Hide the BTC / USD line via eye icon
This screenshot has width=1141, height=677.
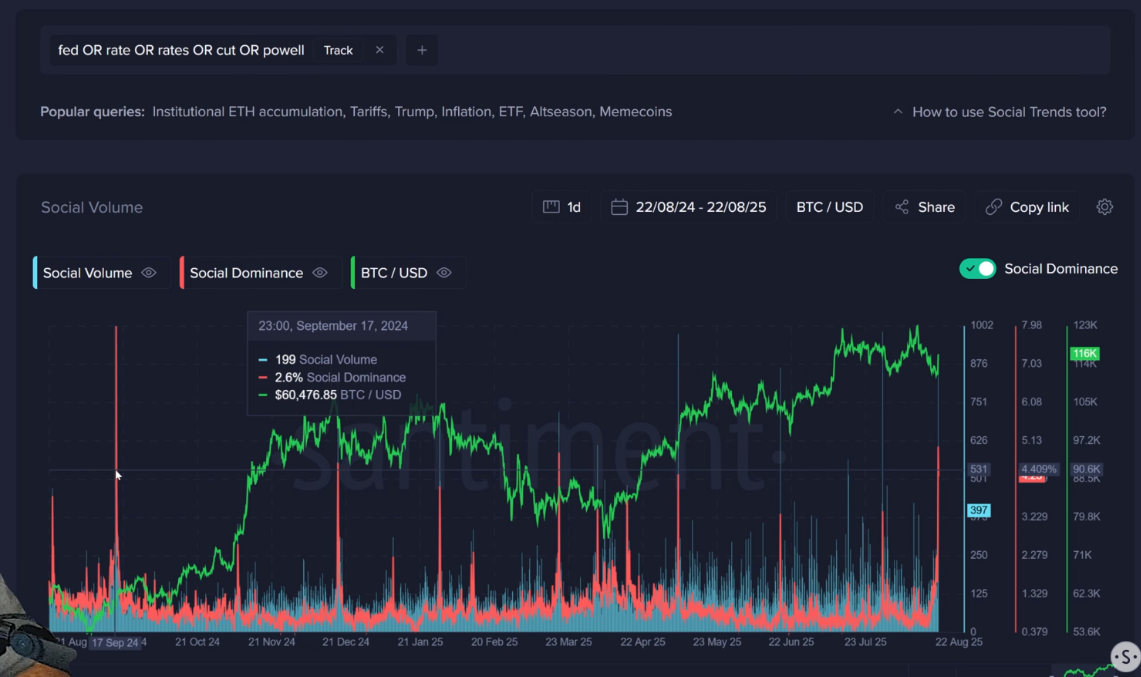[444, 273]
